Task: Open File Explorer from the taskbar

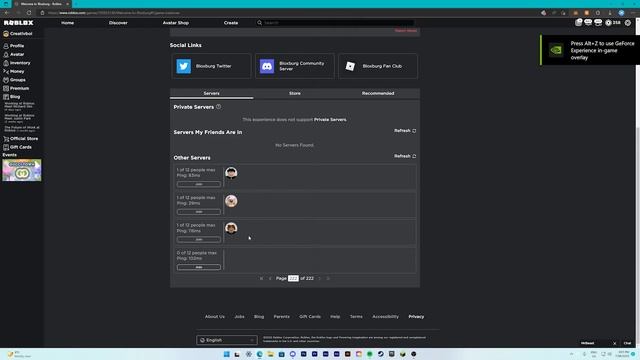Action: 271,354
